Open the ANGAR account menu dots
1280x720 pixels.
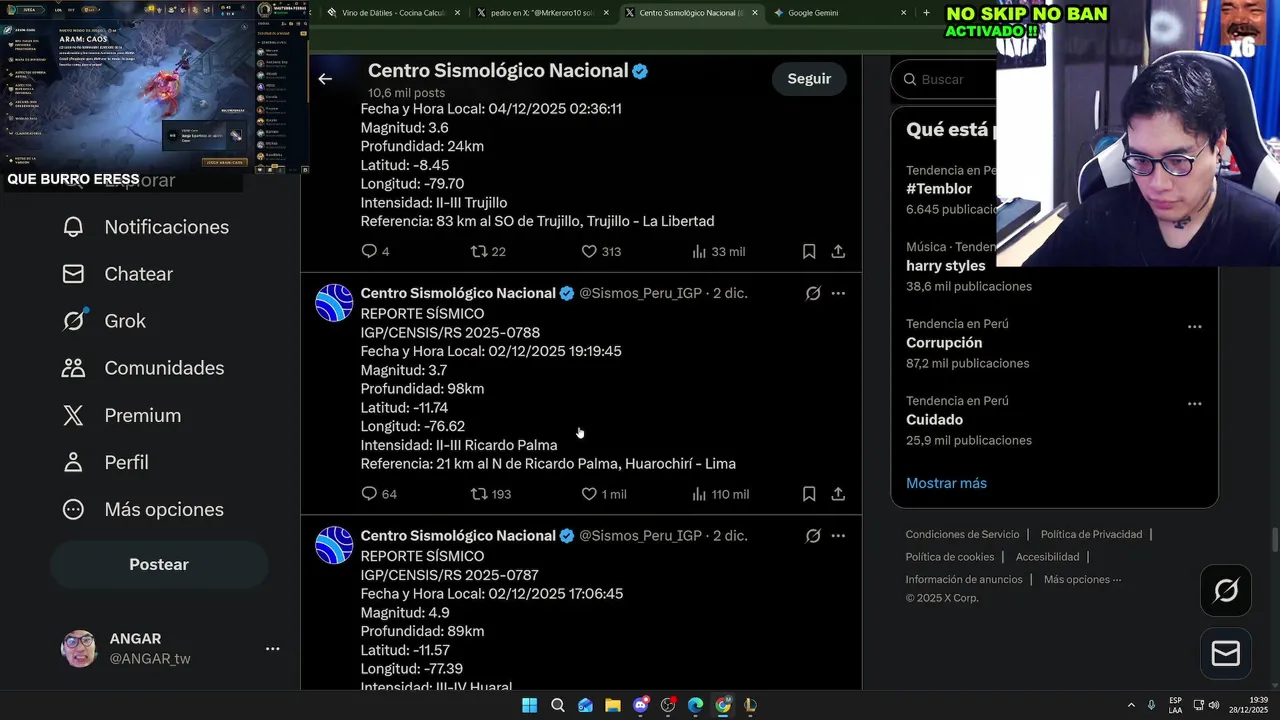coord(272,648)
